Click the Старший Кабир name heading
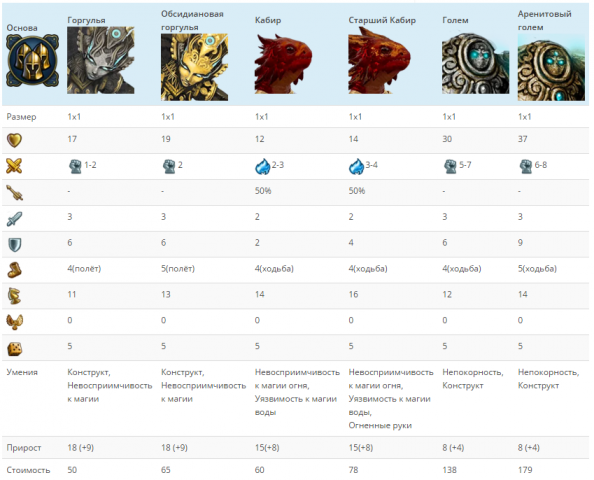 click(382, 20)
